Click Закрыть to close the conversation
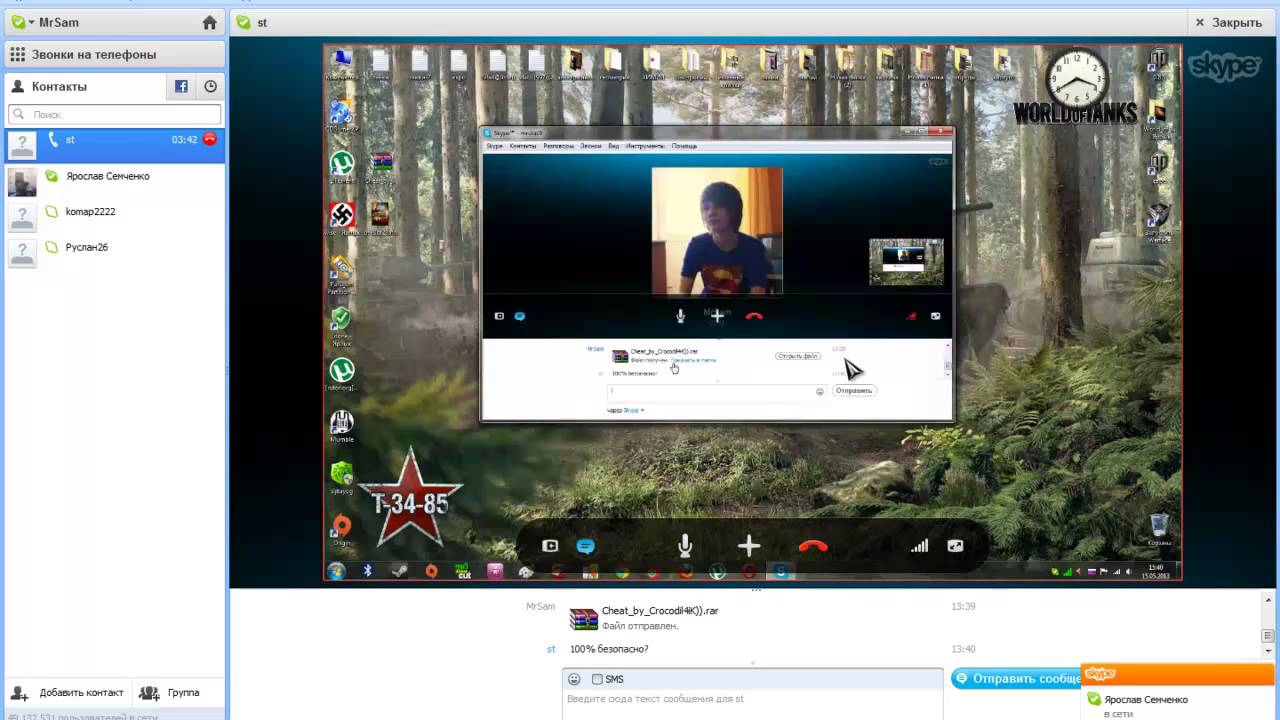The height and width of the screenshot is (720, 1280). pyautogui.click(x=1229, y=22)
